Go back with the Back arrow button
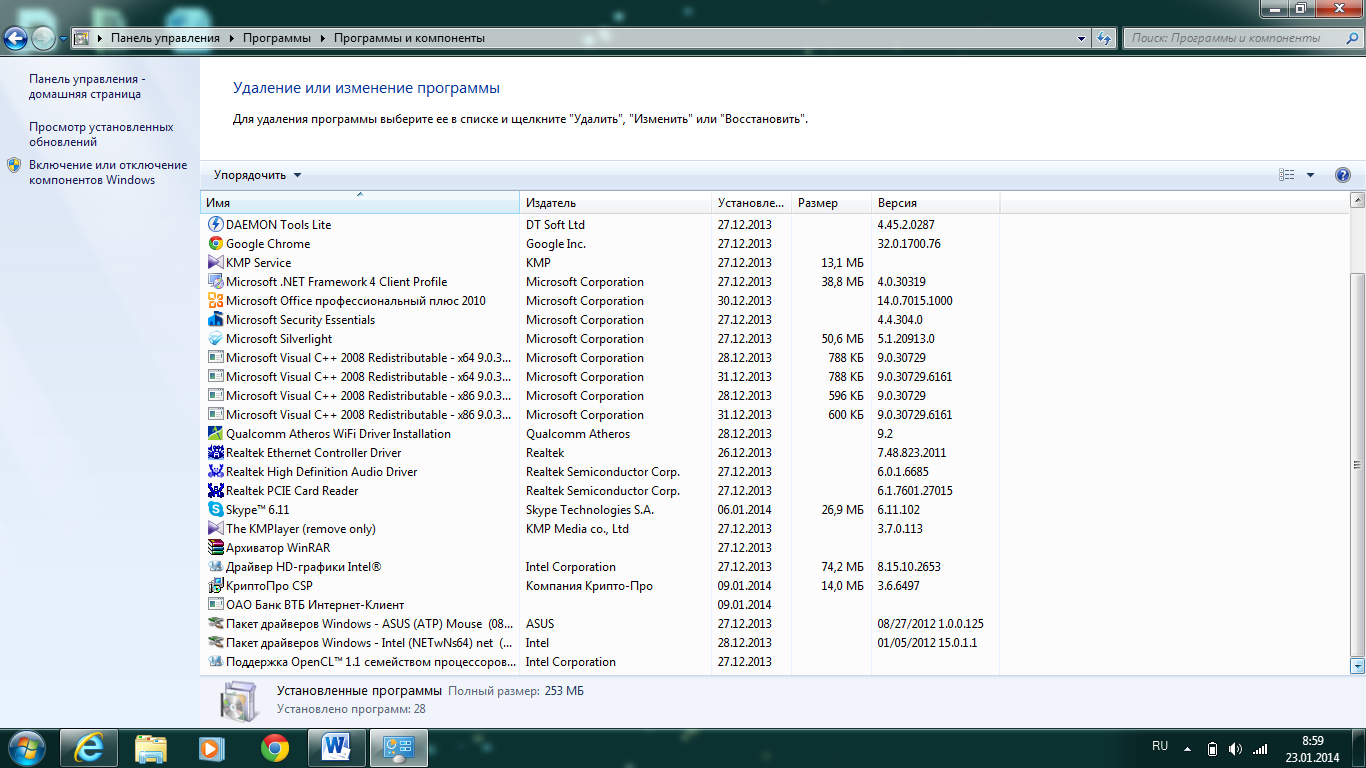 point(16,39)
